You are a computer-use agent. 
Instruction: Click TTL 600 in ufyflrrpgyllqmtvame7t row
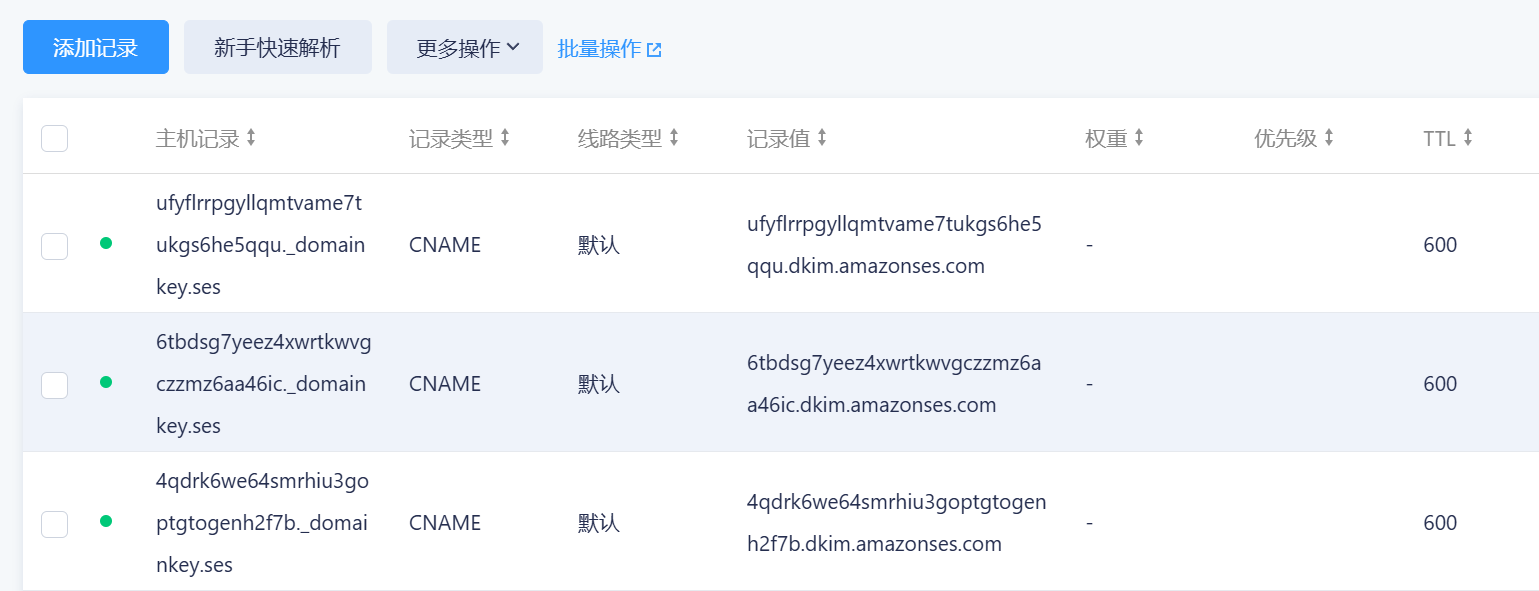tap(1440, 245)
